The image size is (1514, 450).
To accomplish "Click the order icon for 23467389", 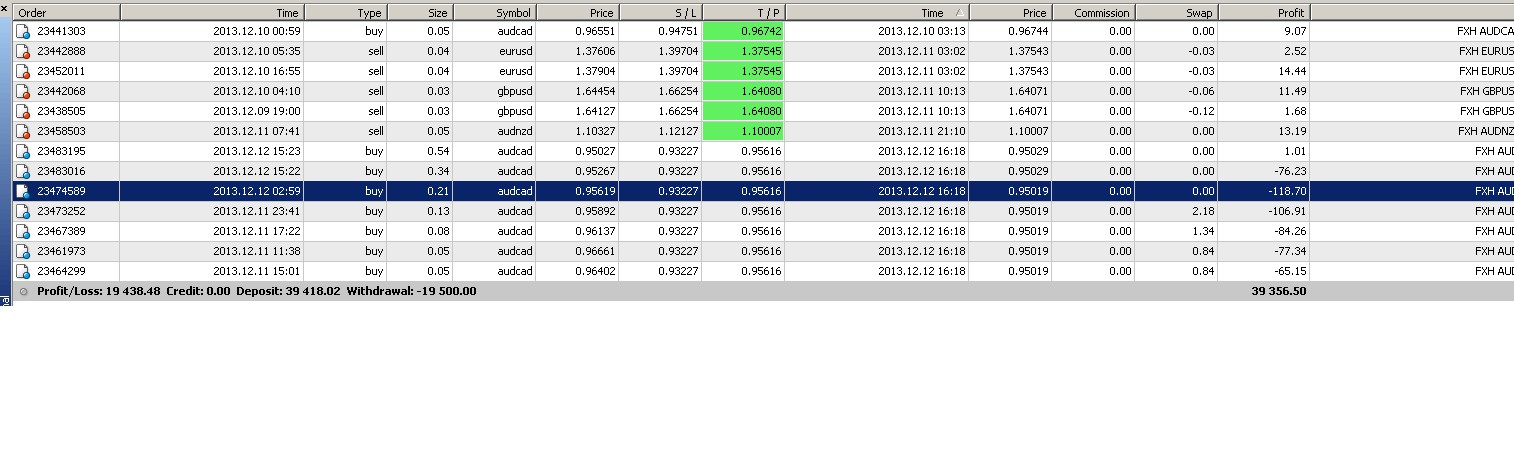I will pyautogui.click(x=22, y=231).
